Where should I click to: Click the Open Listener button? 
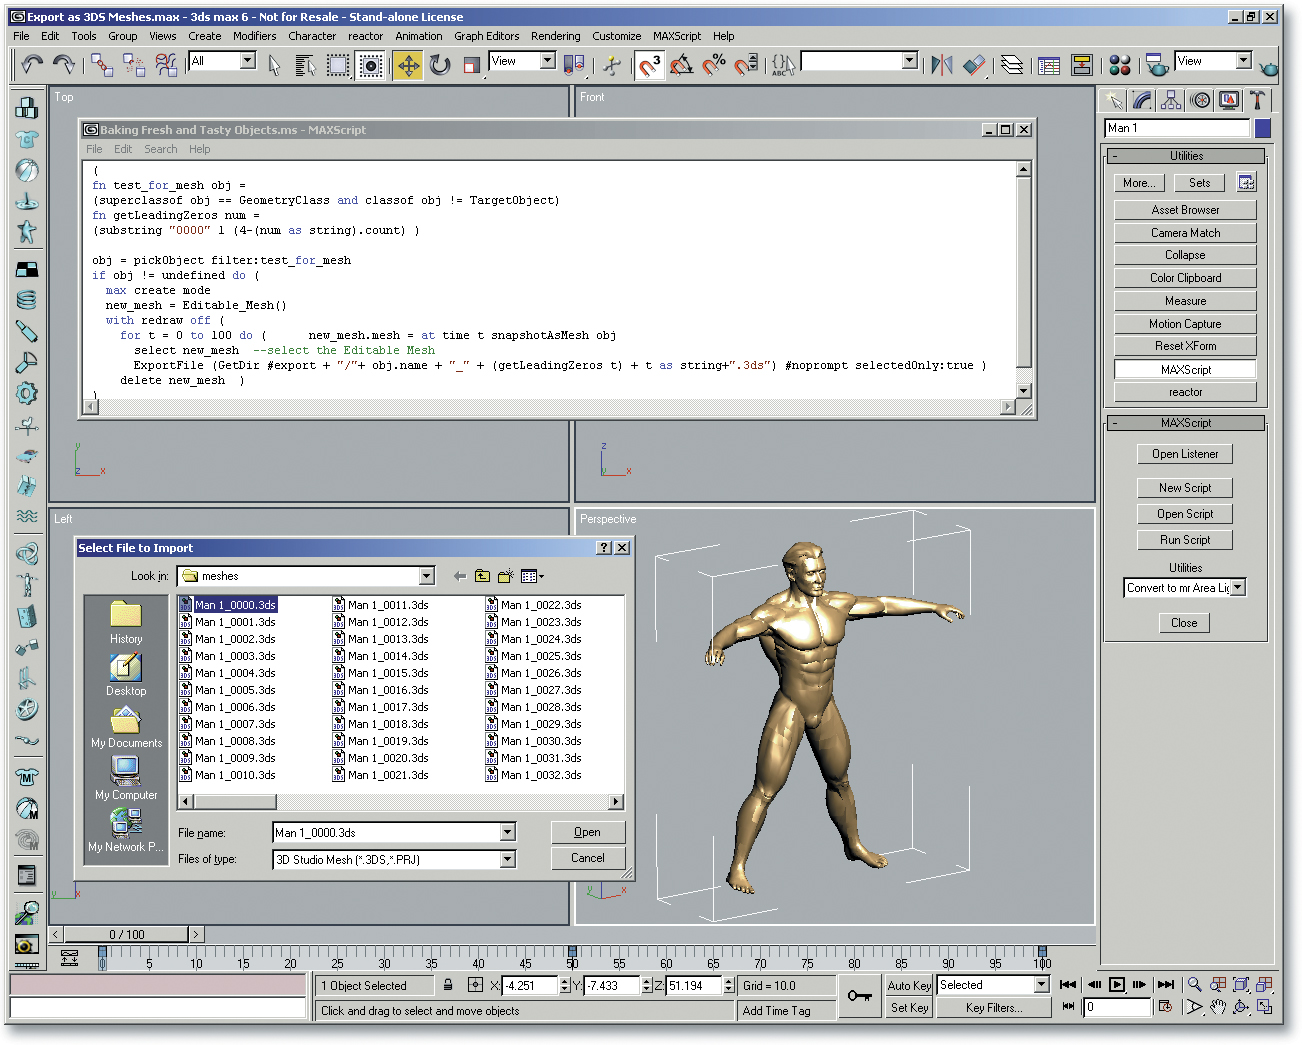pyautogui.click(x=1185, y=454)
